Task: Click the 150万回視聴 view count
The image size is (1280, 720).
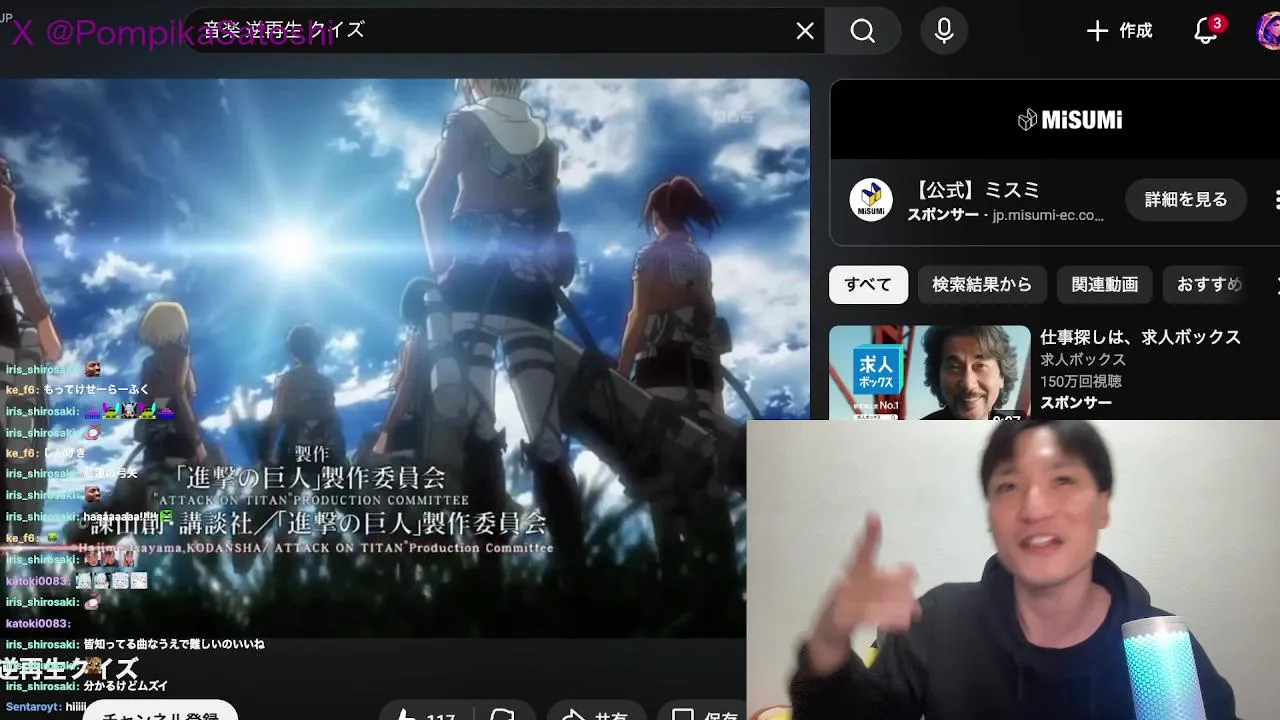Action: [x=1081, y=381]
